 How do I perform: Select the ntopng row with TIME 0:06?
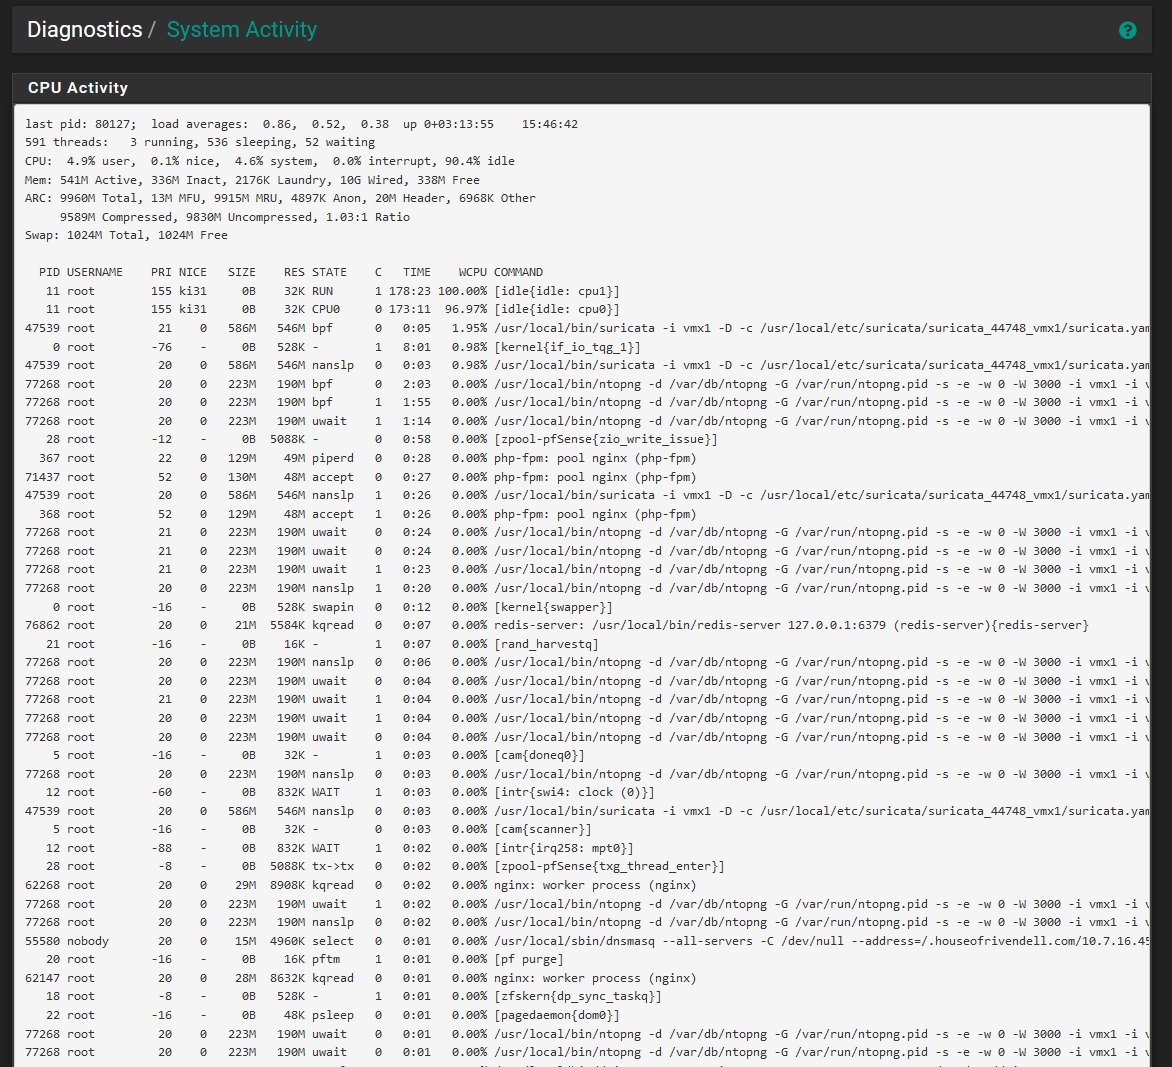pyautogui.click(x=587, y=662)
